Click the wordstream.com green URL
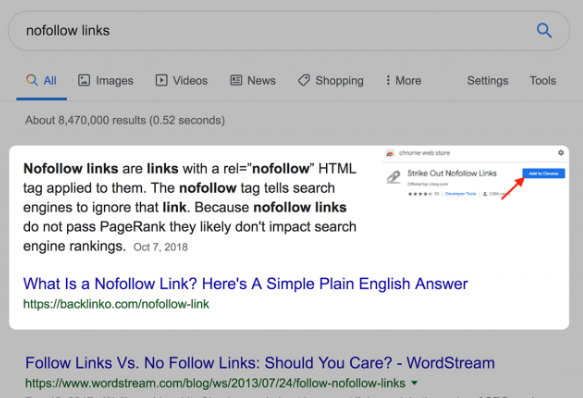Viewport: 583px width, 398px height. pos(215,383)
